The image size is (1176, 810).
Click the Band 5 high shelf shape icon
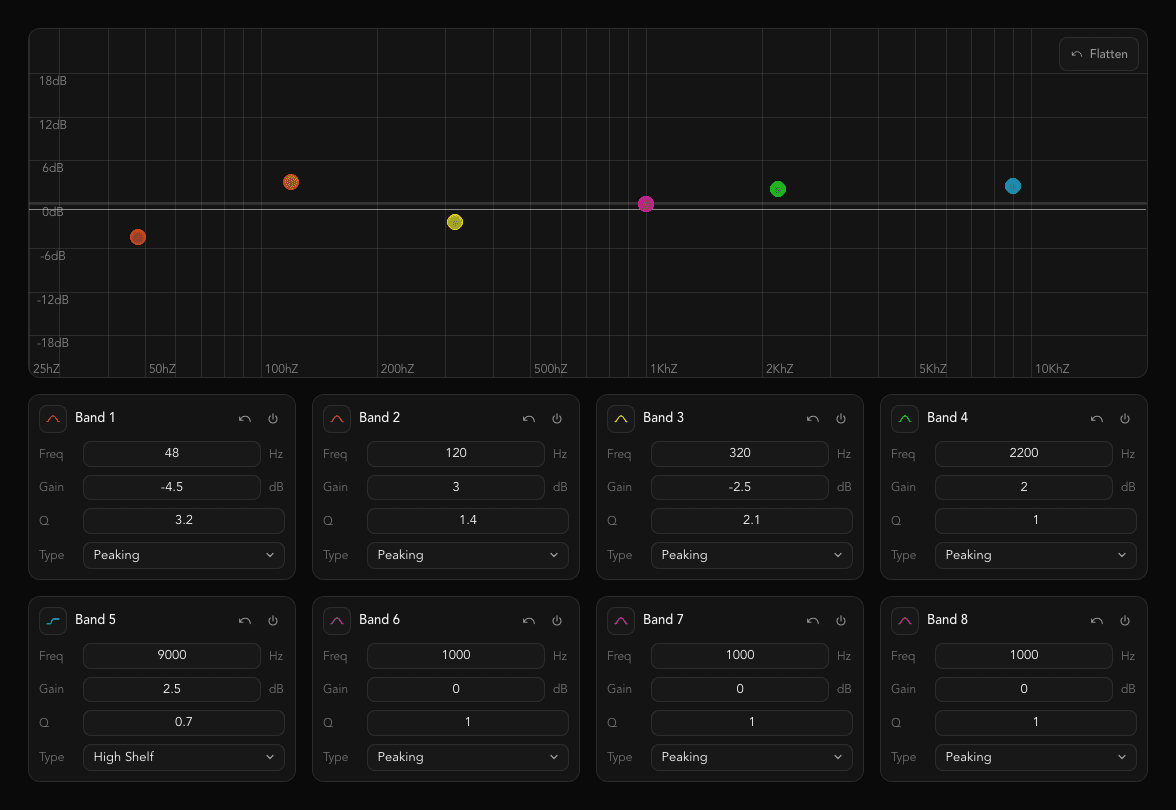click(52, 620)
